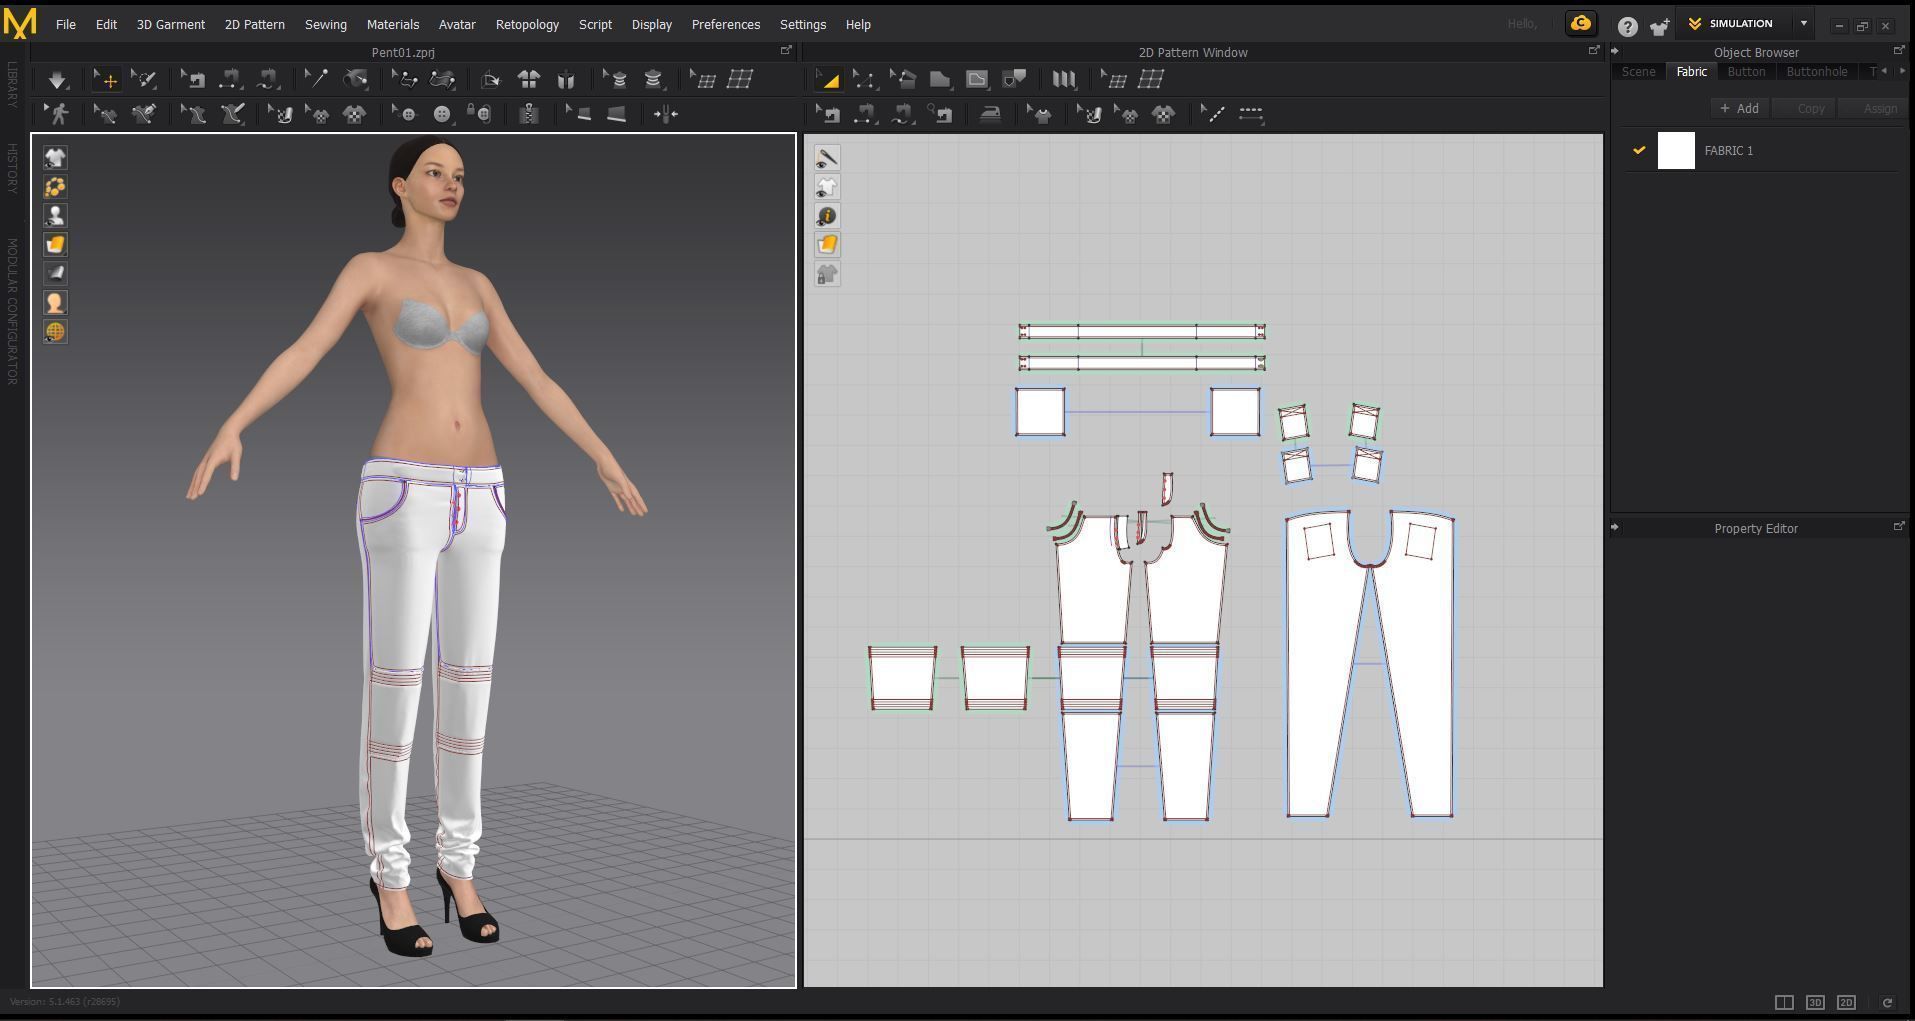Show next Object Browser tabs with right arrow
Screen dimensions: 1915x1021
(x=1902, y=71)
